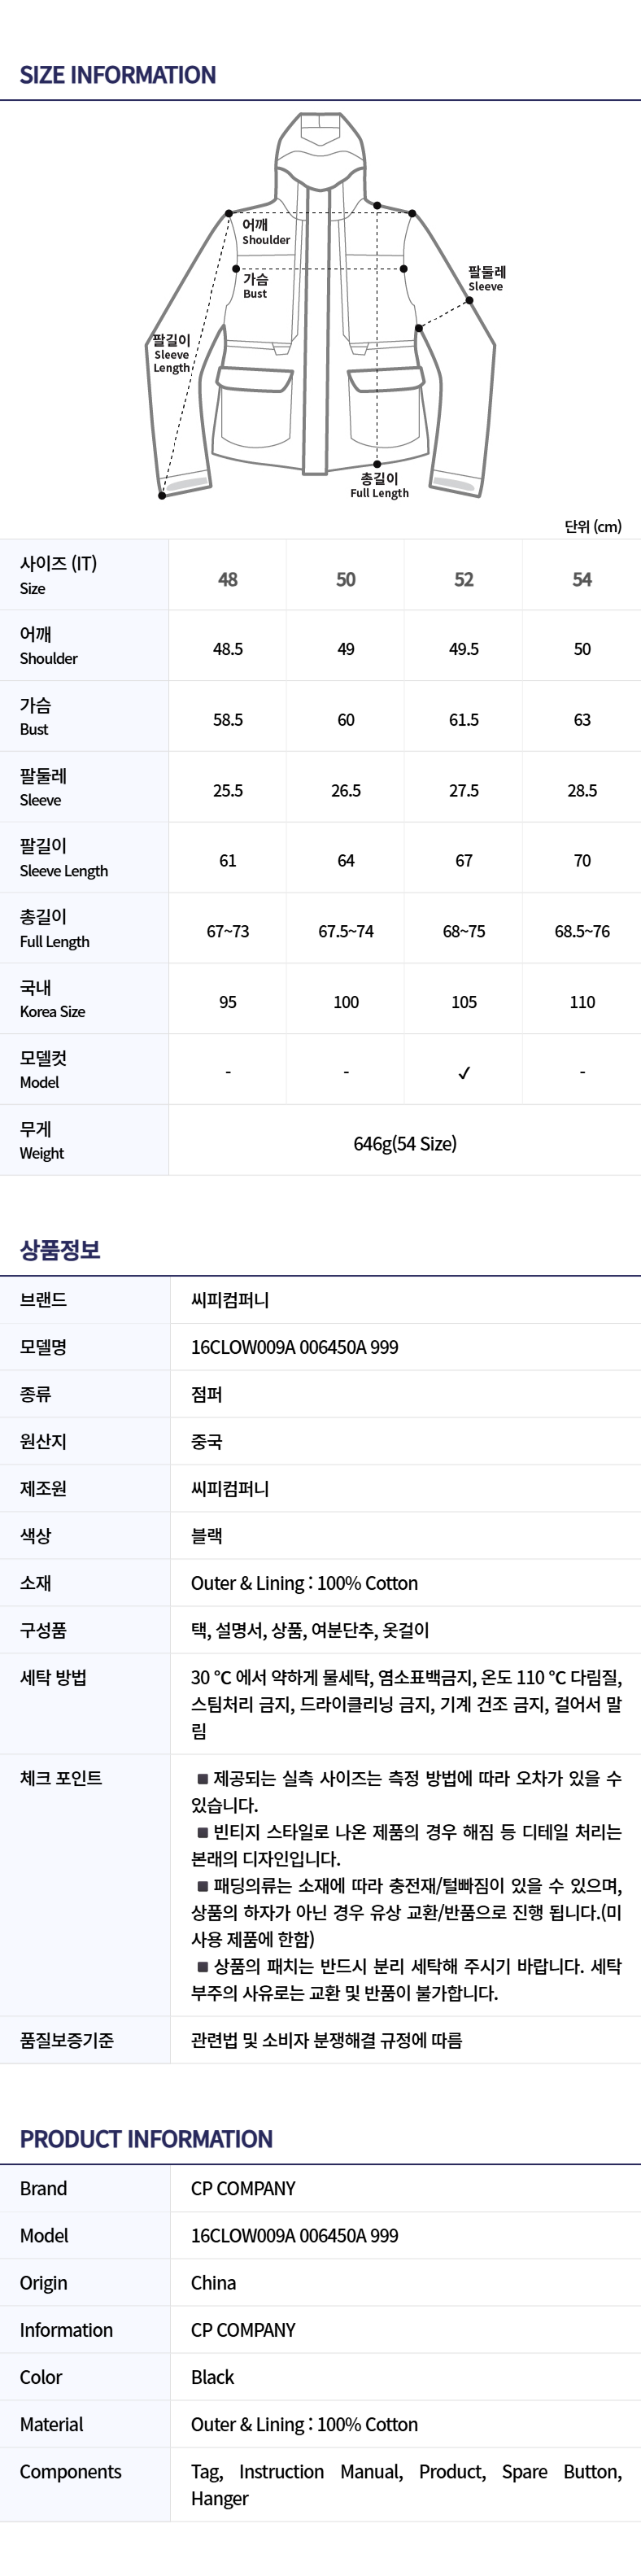
Task: Click the Korean model number 16CLOW009A value
Action: (x=294, y=1347)
